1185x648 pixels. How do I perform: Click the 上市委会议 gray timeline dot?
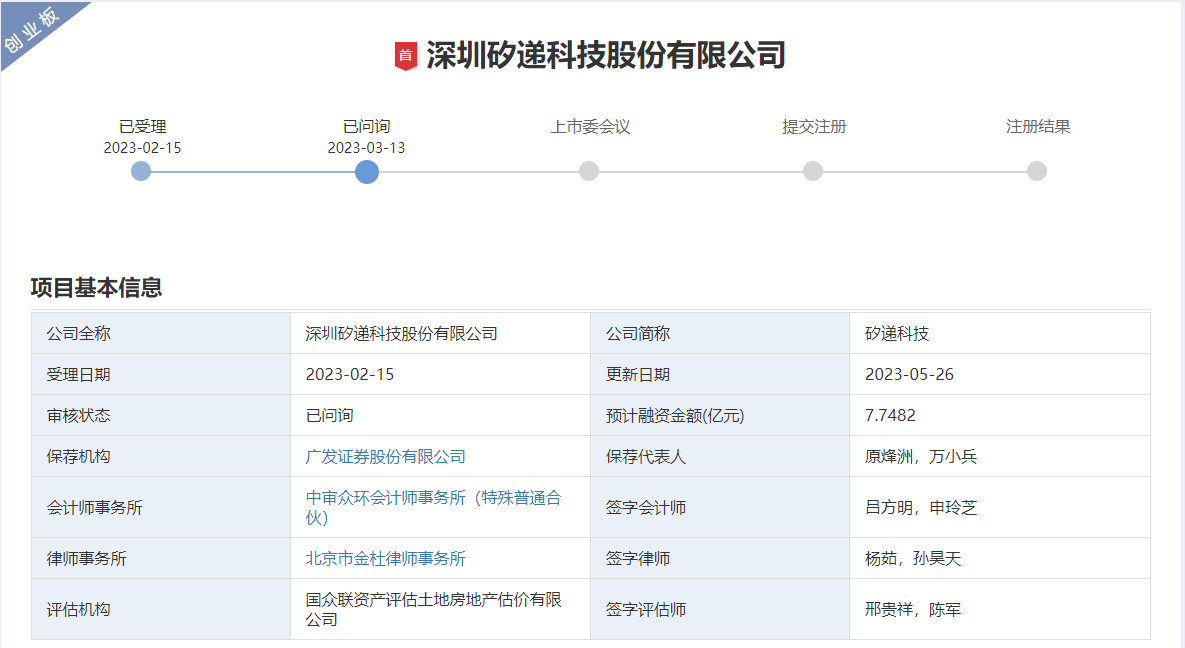(589, 172)
